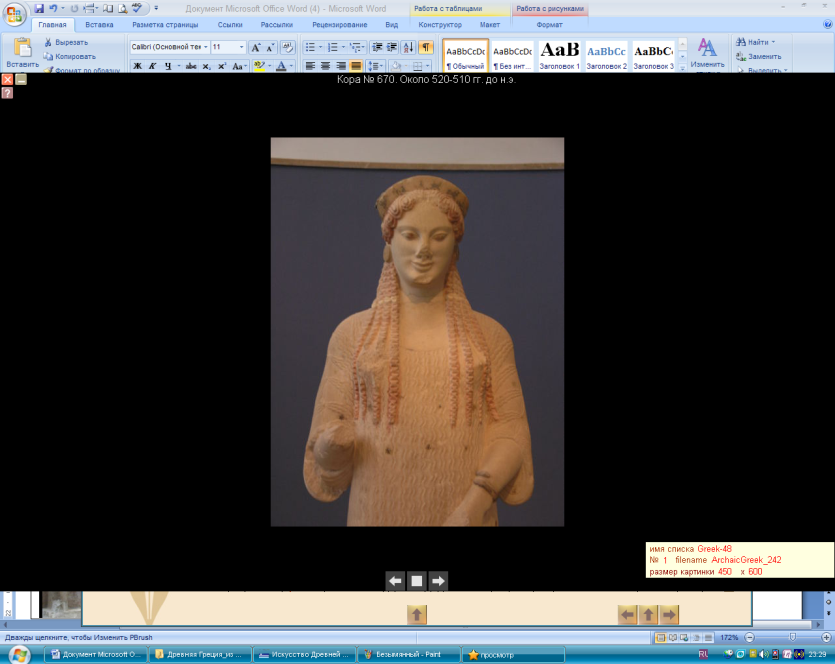
Task: Toggle italic (К) formatting
Action: tap(153, 66)
